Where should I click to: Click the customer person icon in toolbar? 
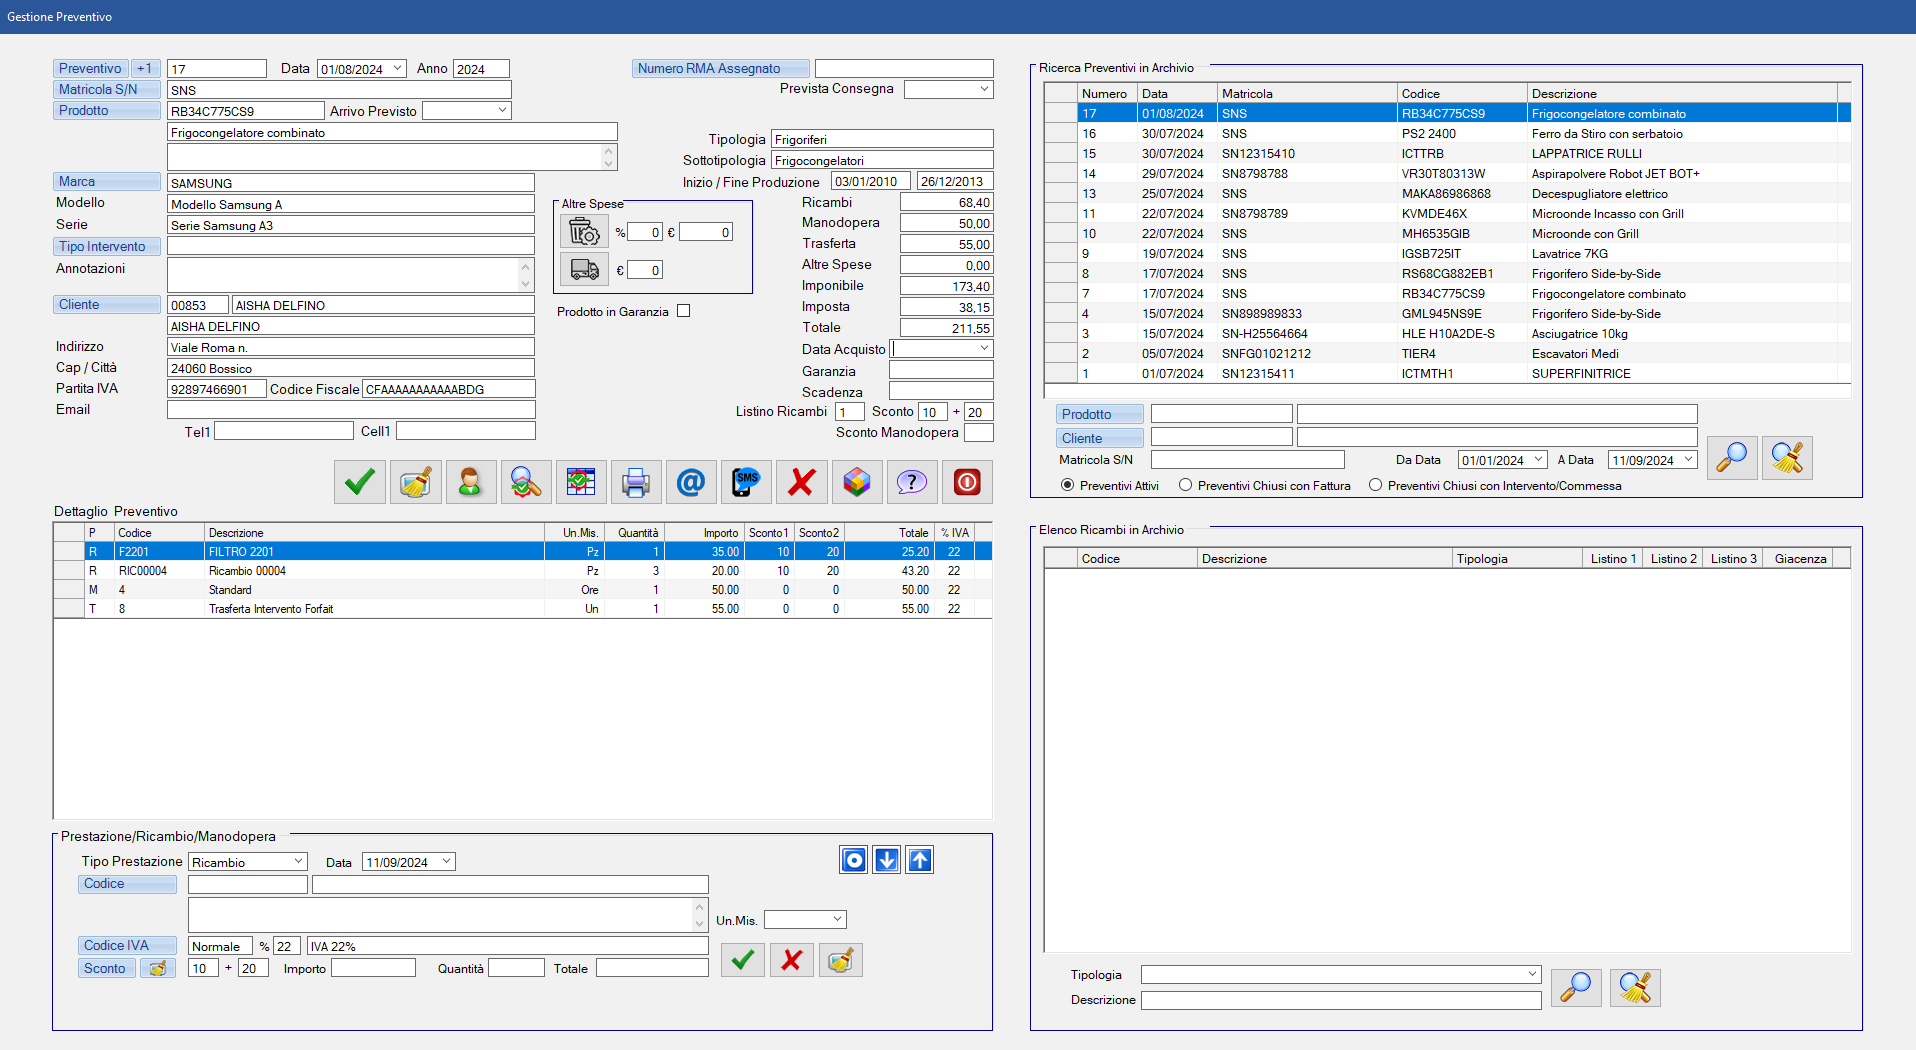[x=470, y=483]
